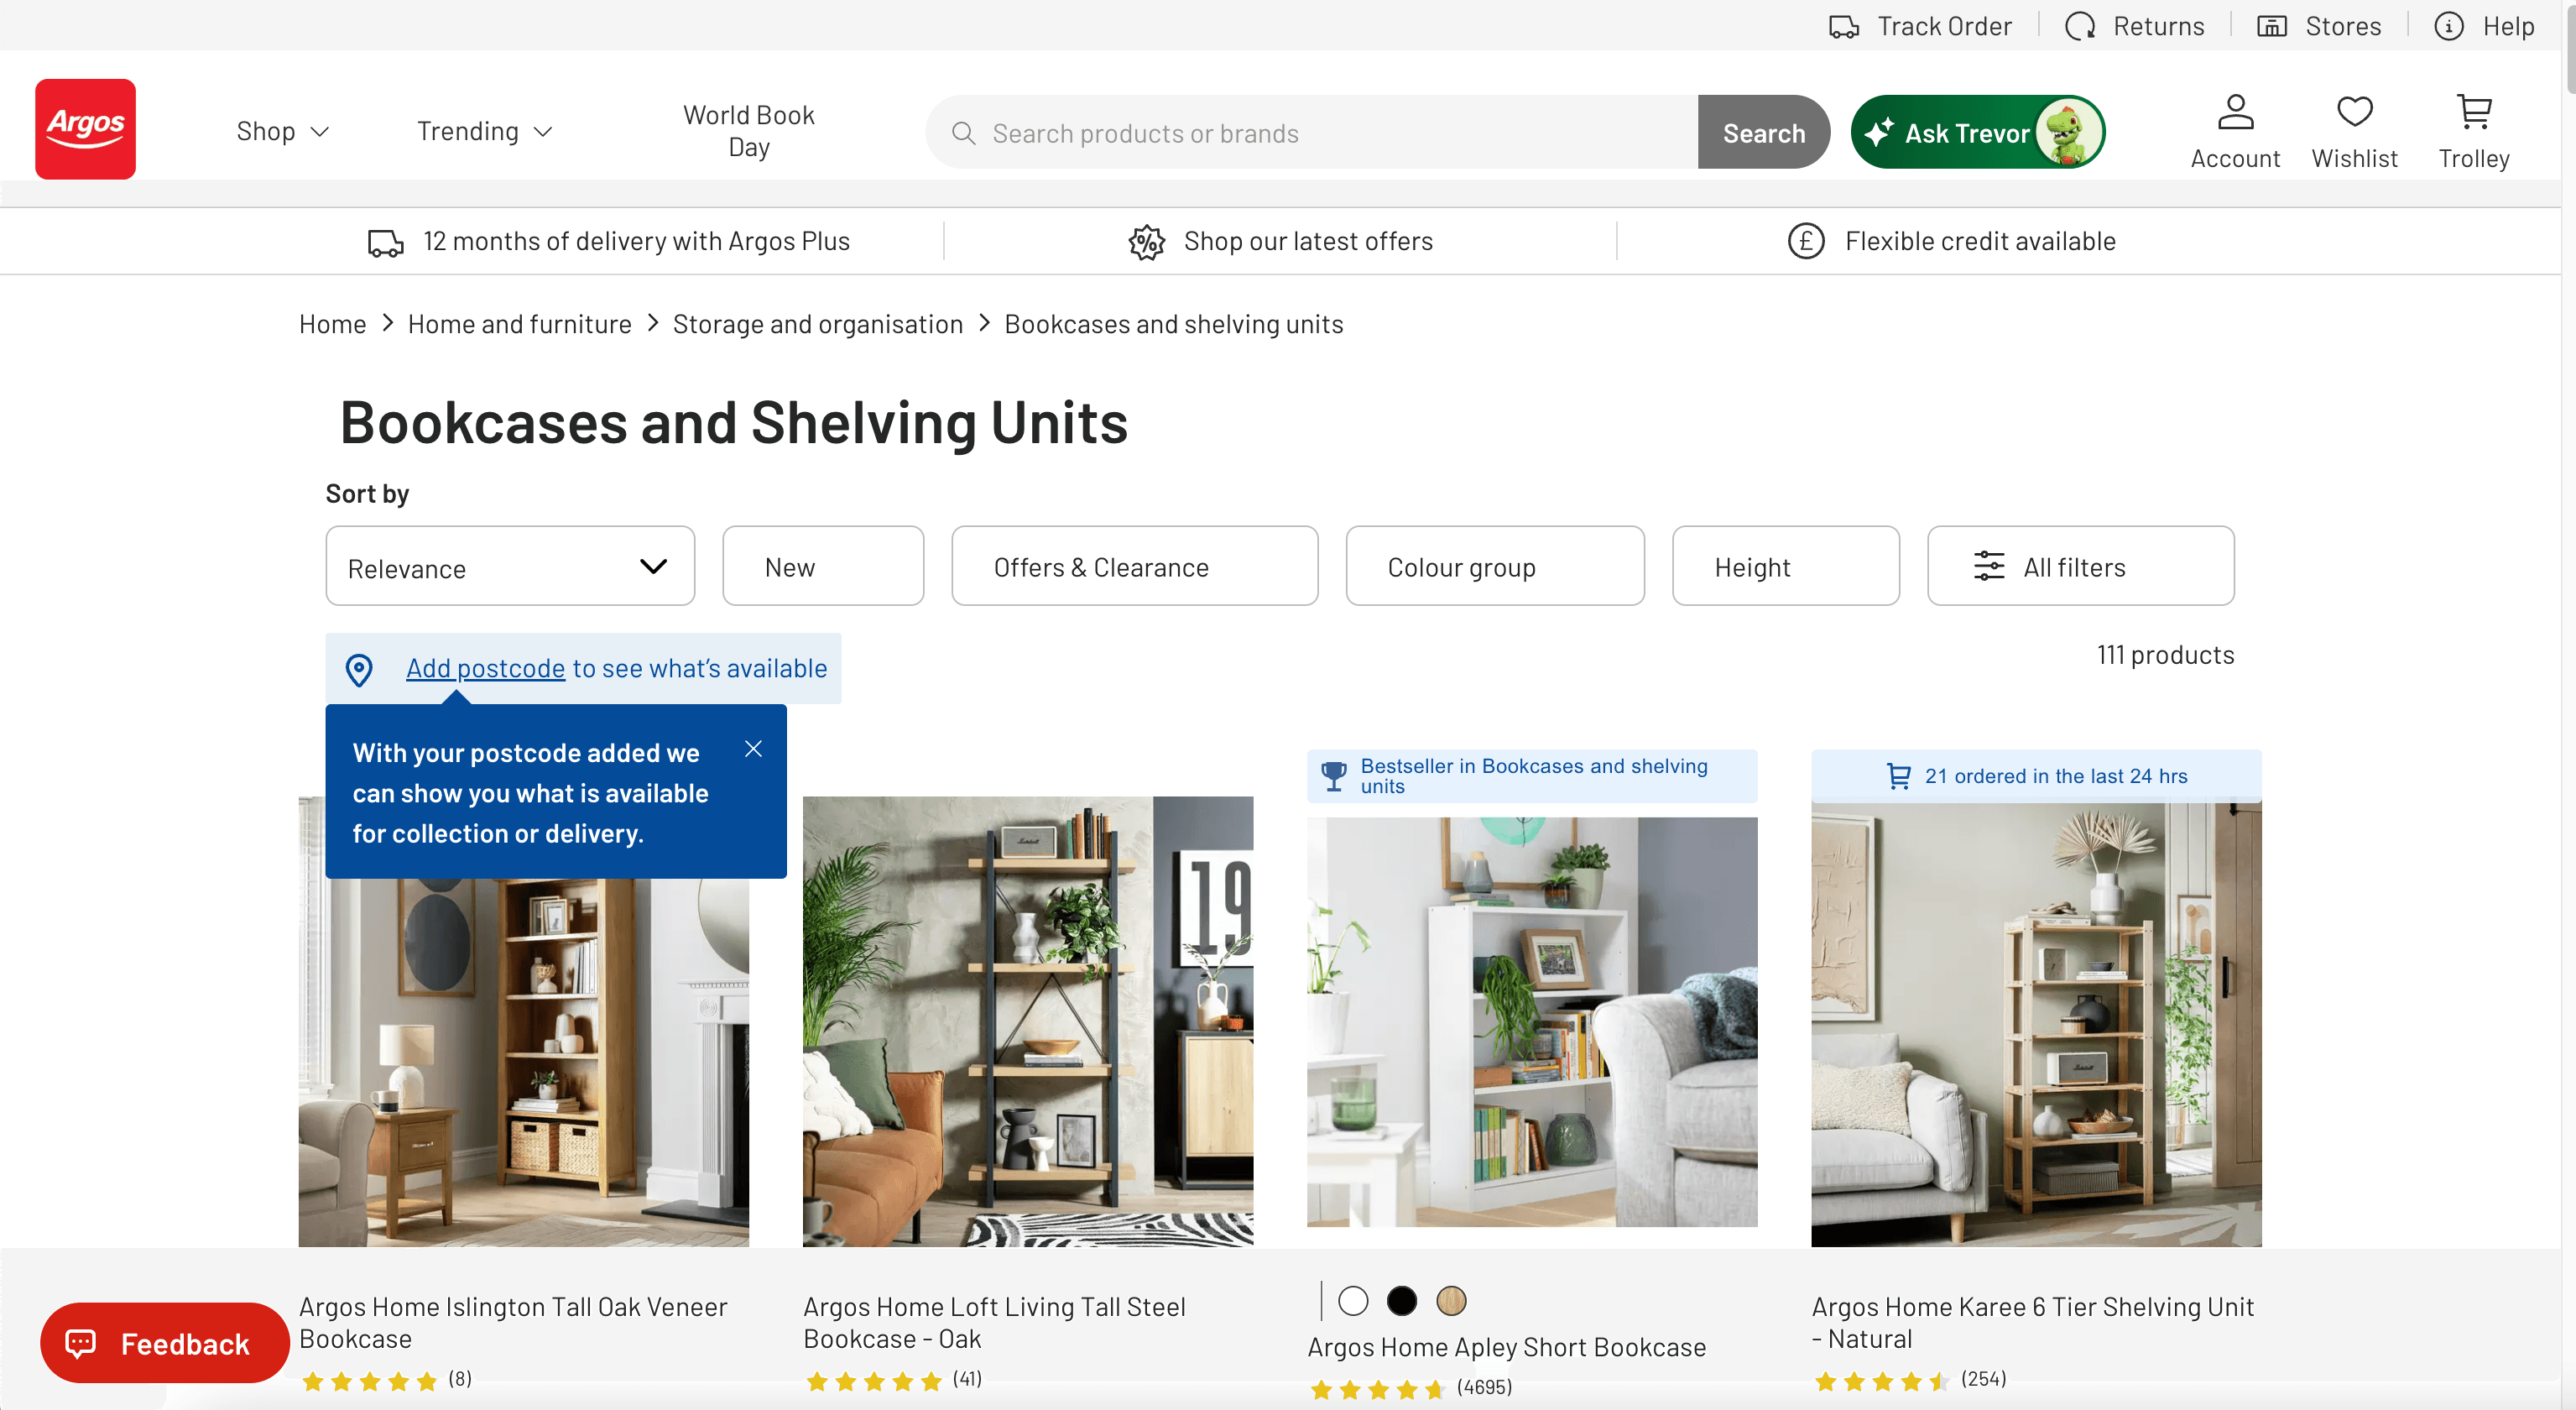Open the Account profile icon

click(x=2234, y=112)
